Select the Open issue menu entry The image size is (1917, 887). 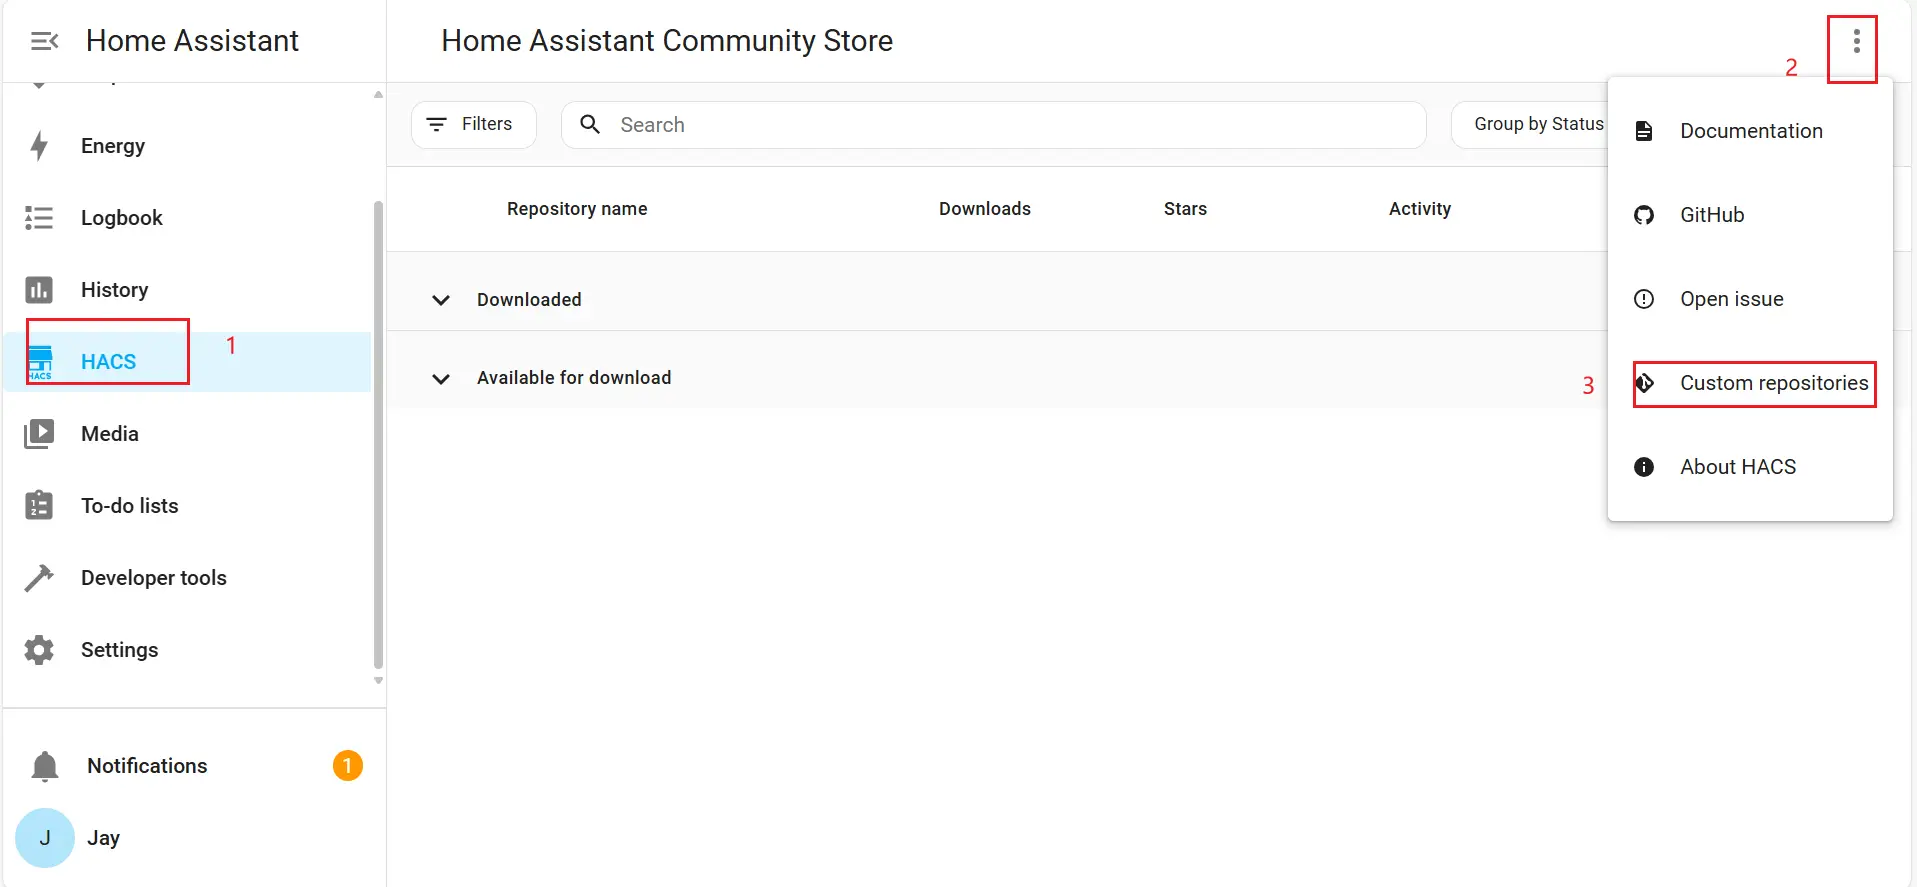[x=1731, y=299]
